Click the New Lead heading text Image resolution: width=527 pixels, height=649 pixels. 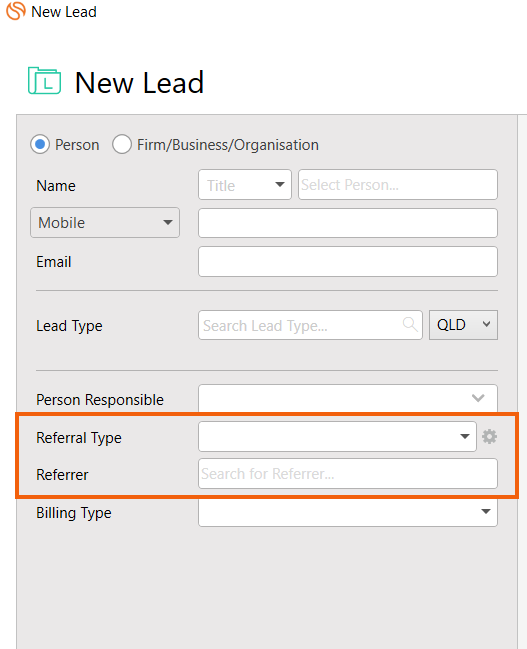[139, 82]
